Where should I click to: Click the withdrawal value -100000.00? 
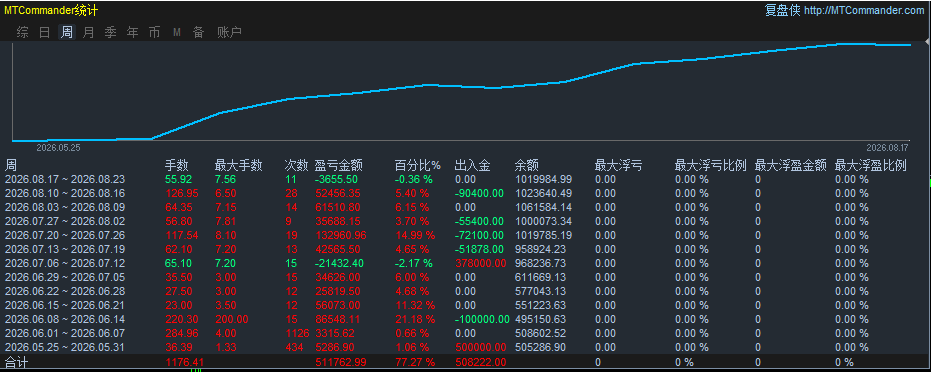[482, 319]
